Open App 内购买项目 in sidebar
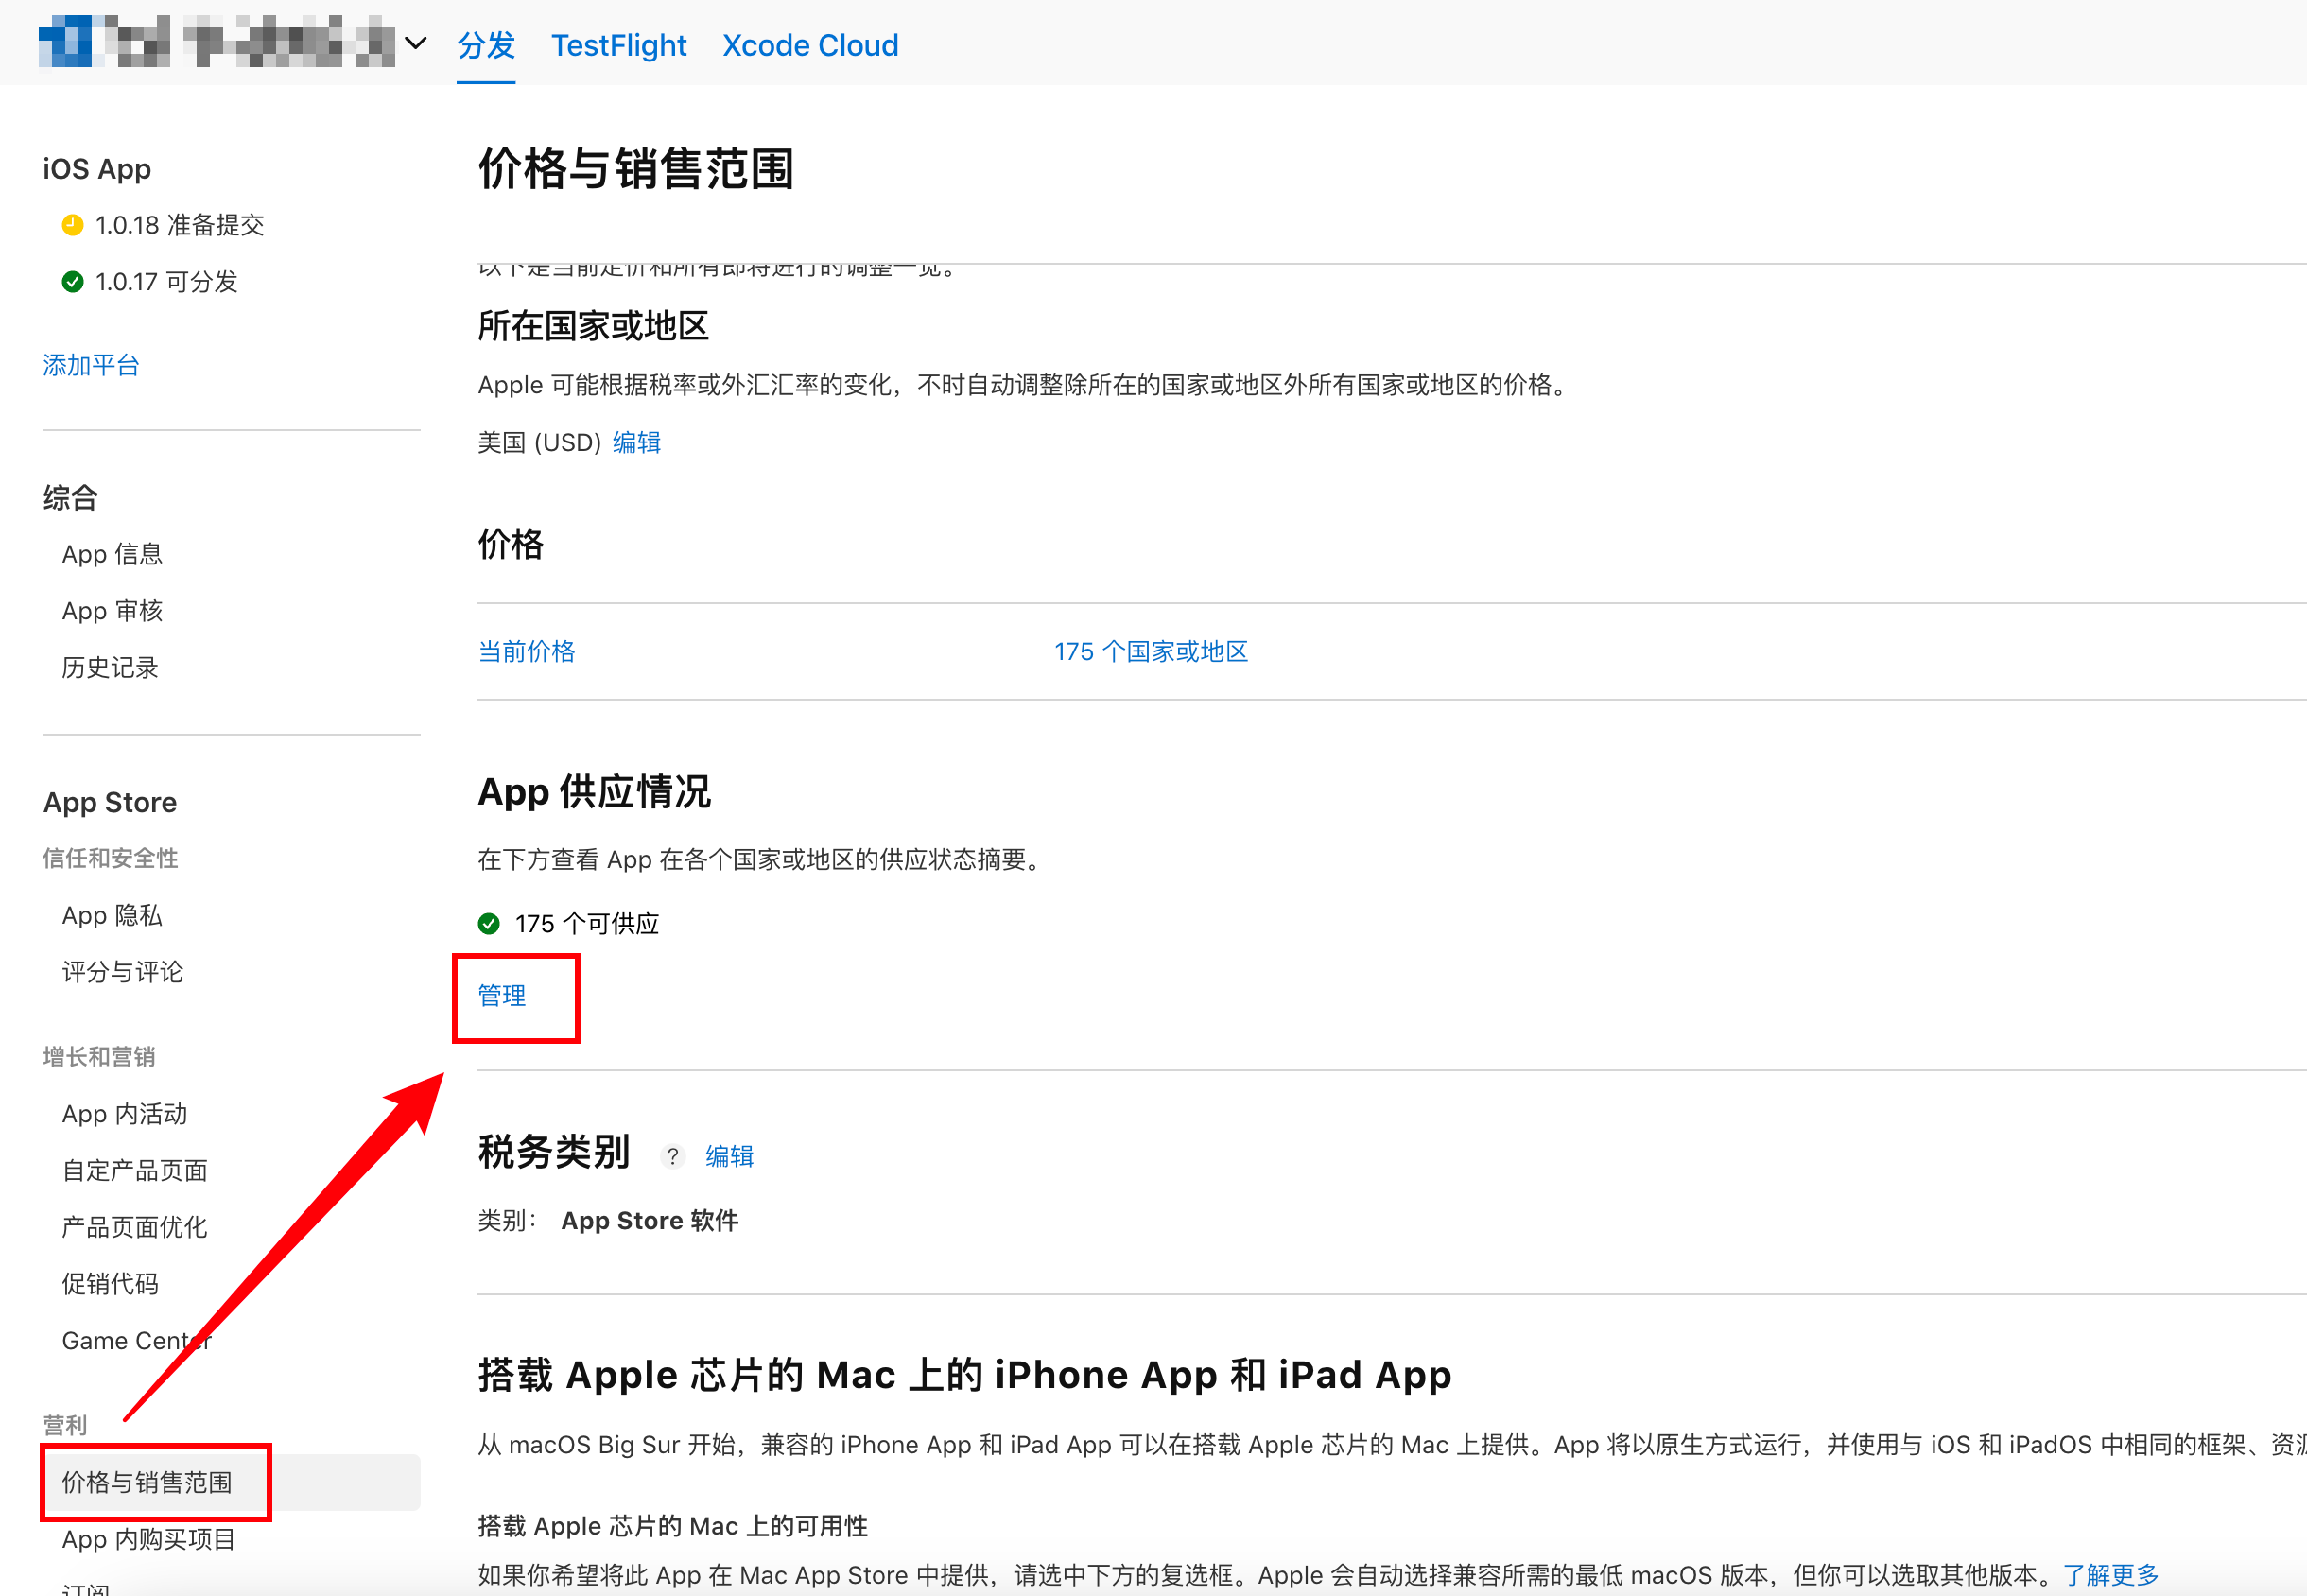The width and height of the screenshot is (2307, 1596). (148, 1539)
